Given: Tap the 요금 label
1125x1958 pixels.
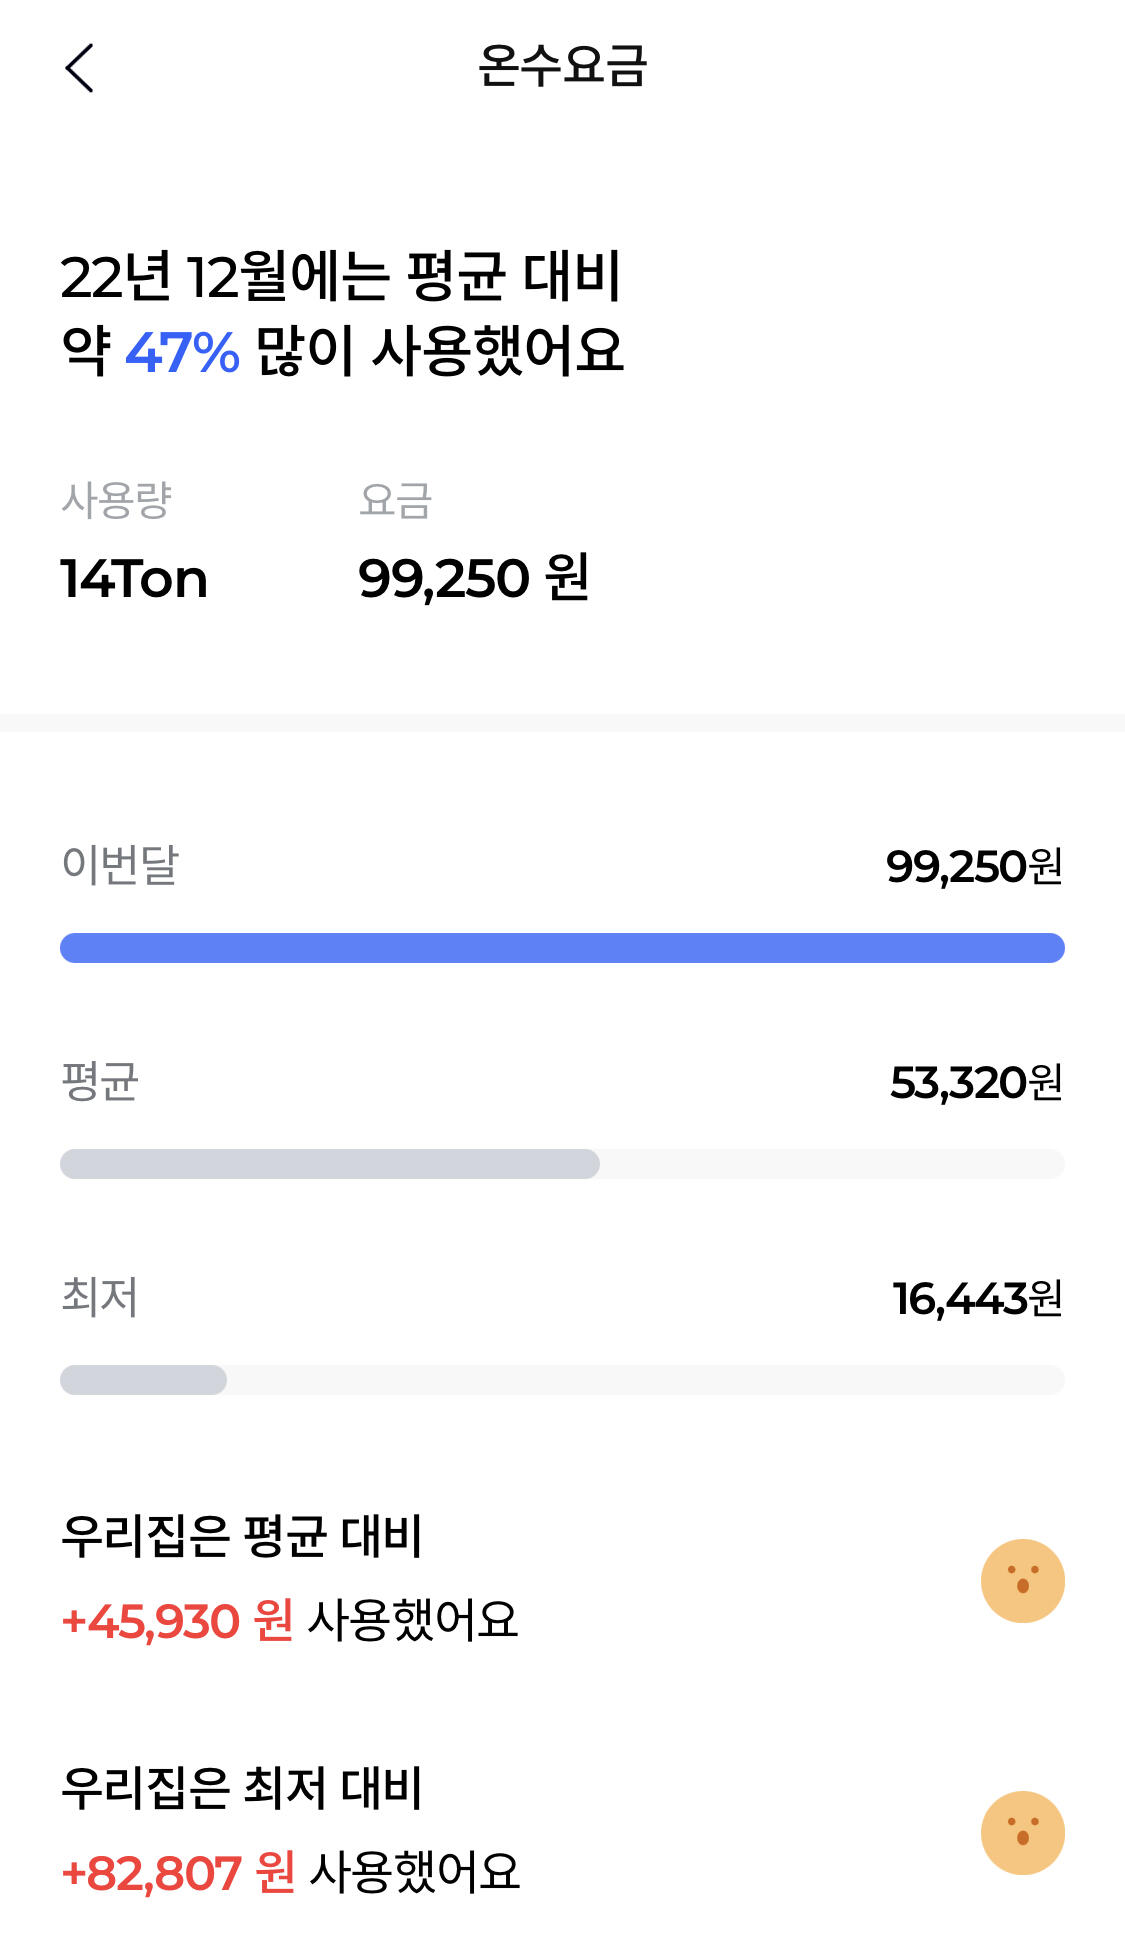Looking at the screenshot, I should [x=395, y=500].
